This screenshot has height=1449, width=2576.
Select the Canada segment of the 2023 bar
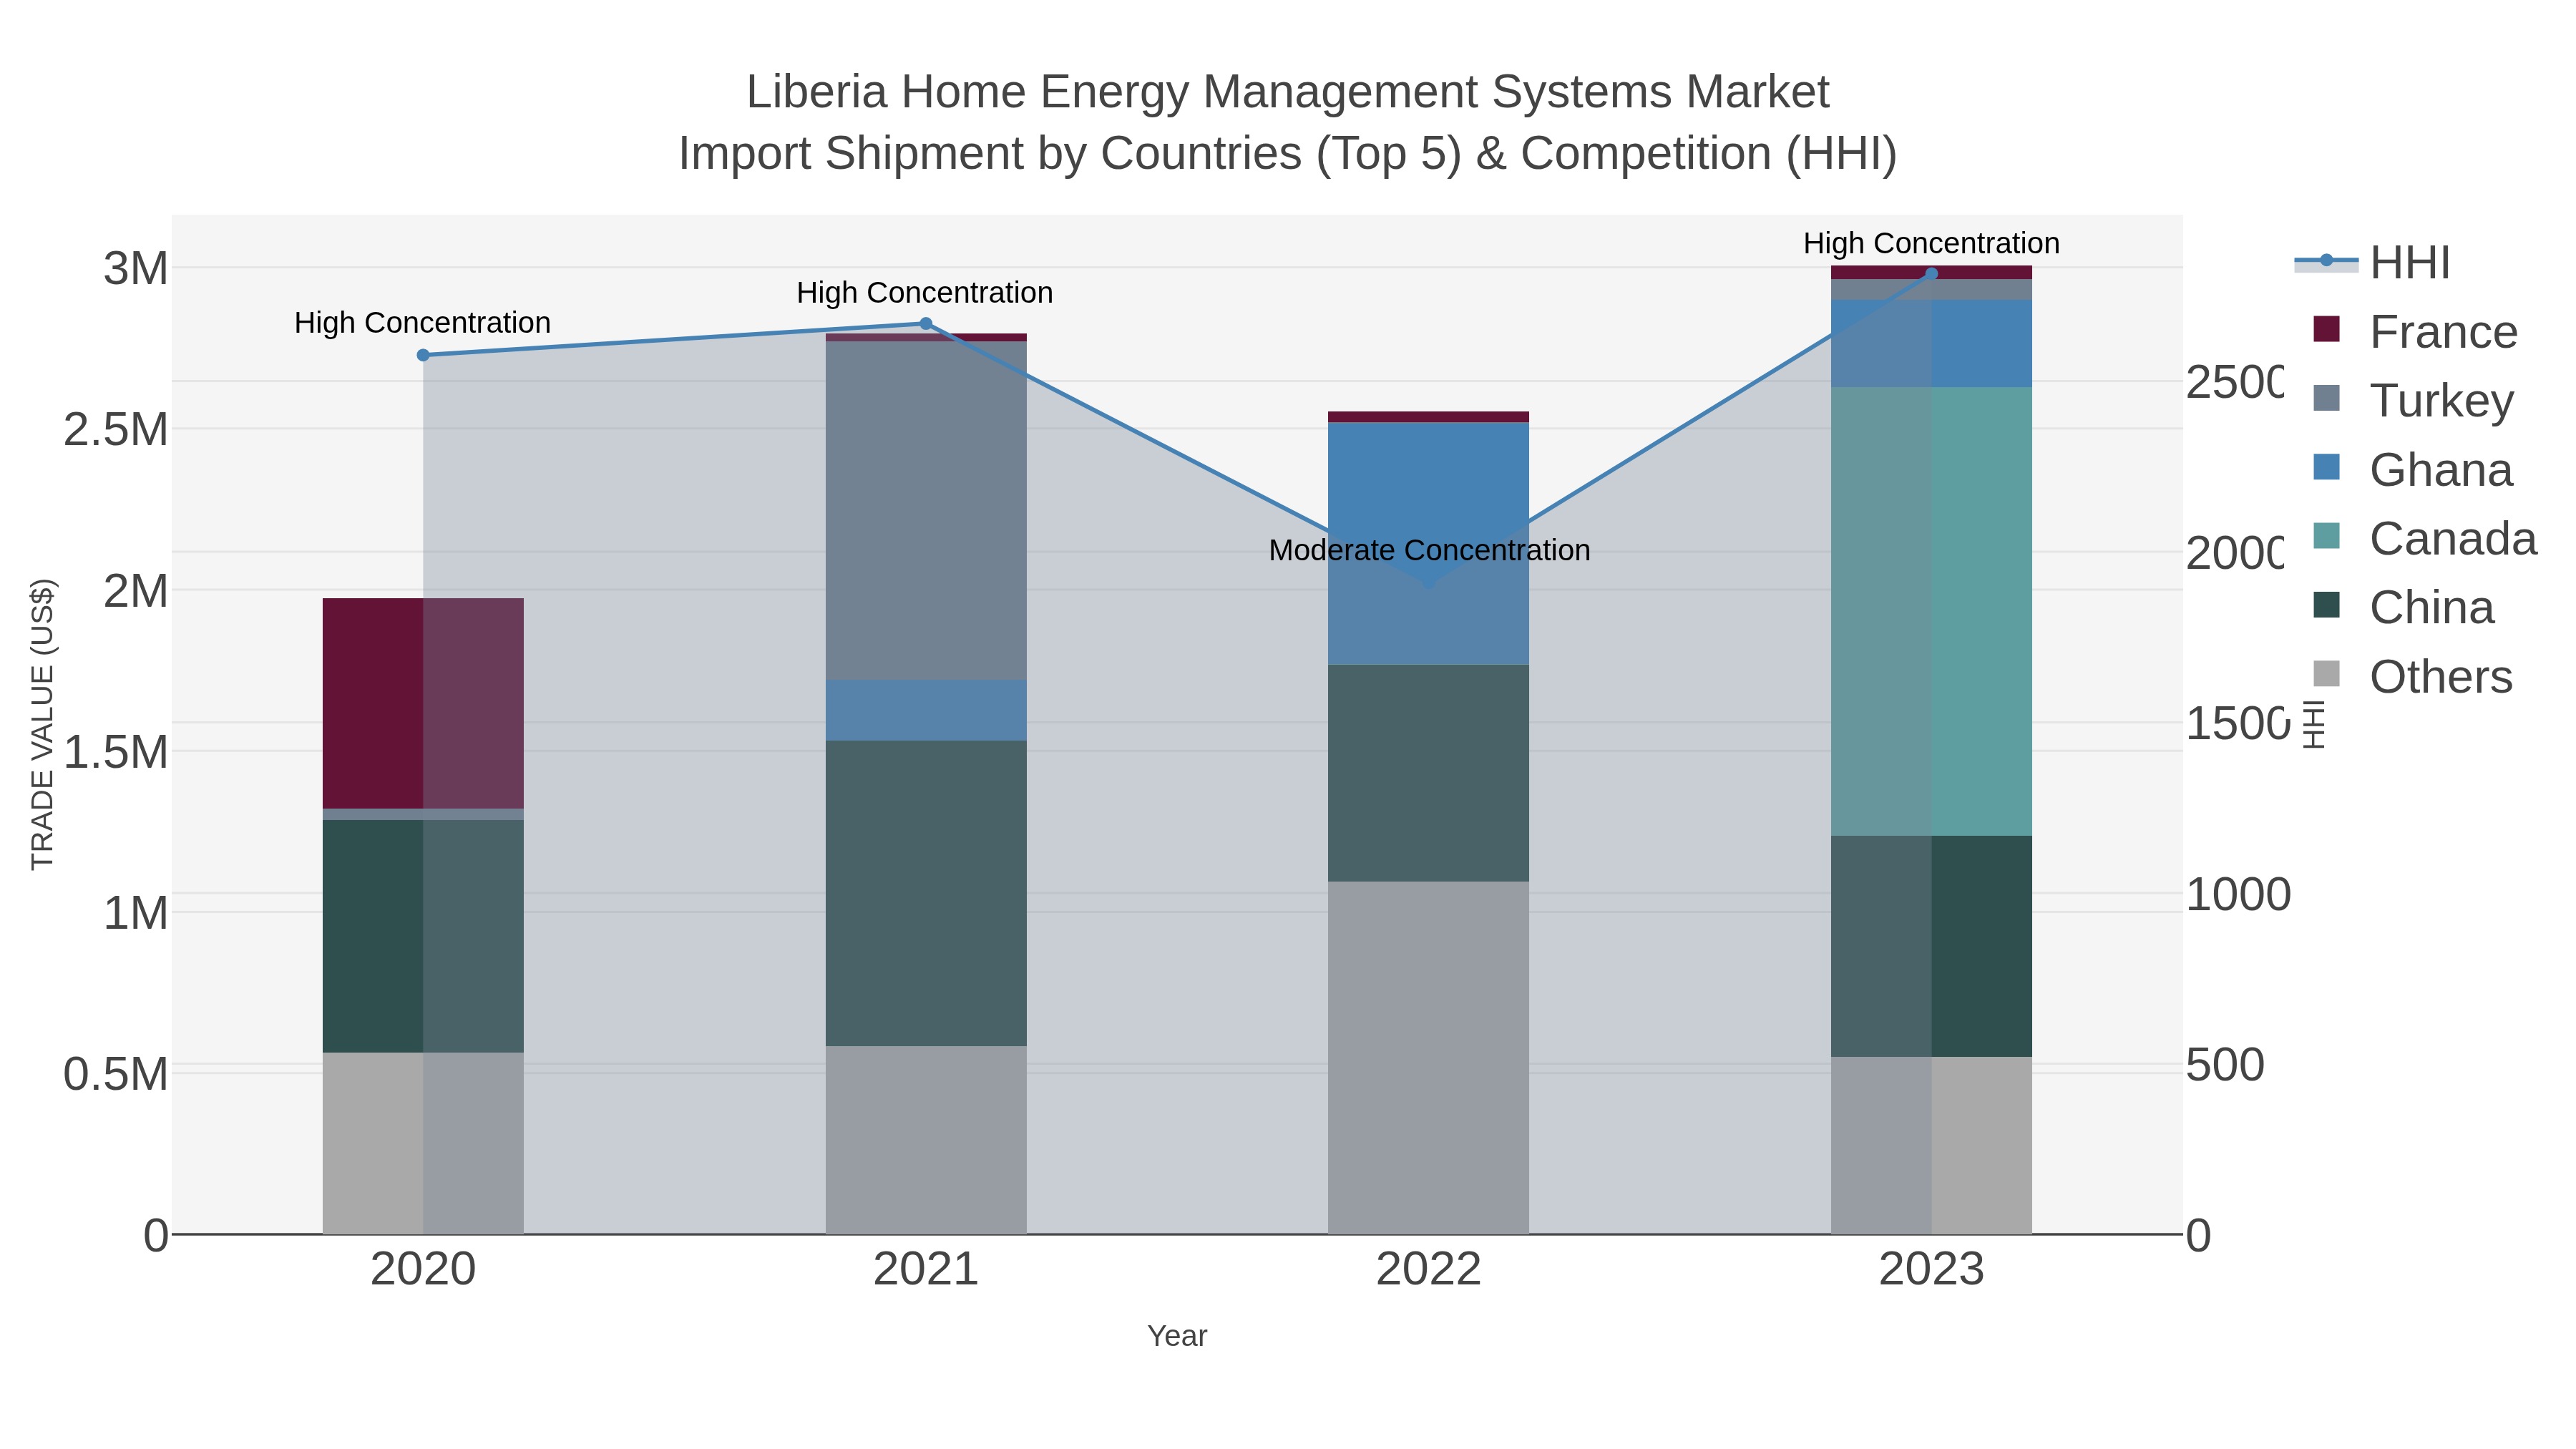point(1931,612)
